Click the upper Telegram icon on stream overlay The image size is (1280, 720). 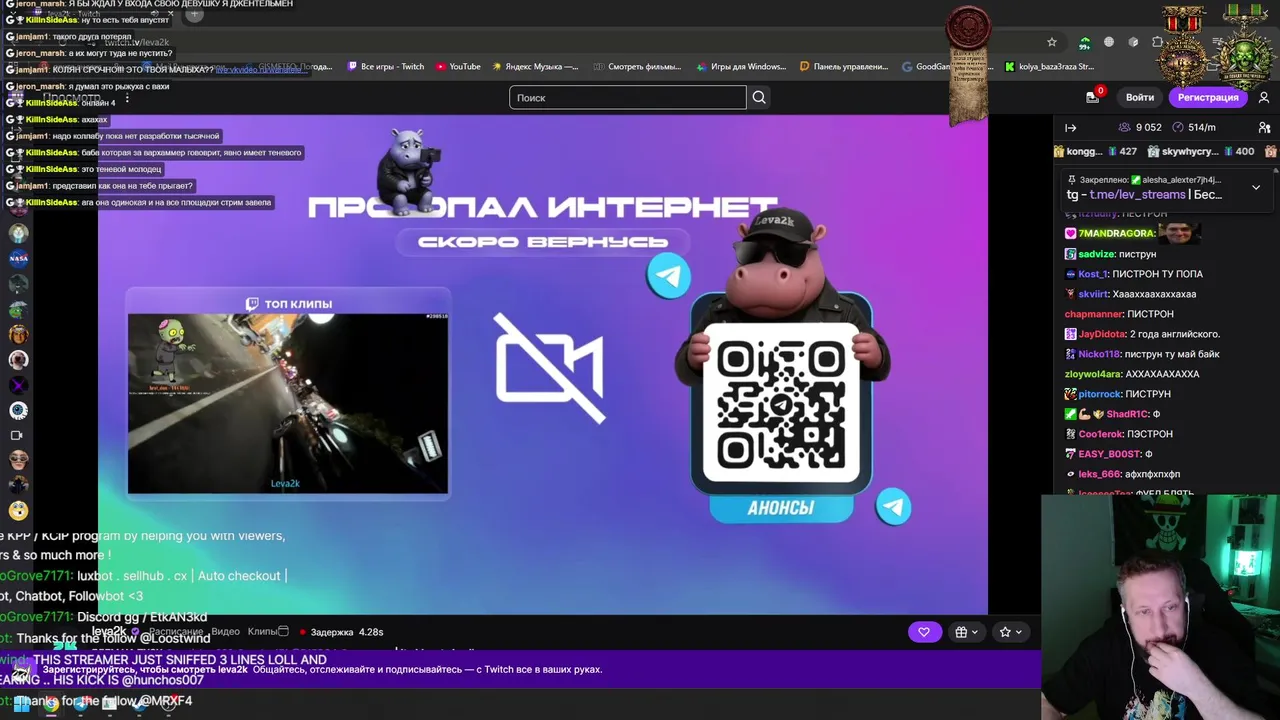click(x=668, y=276)
